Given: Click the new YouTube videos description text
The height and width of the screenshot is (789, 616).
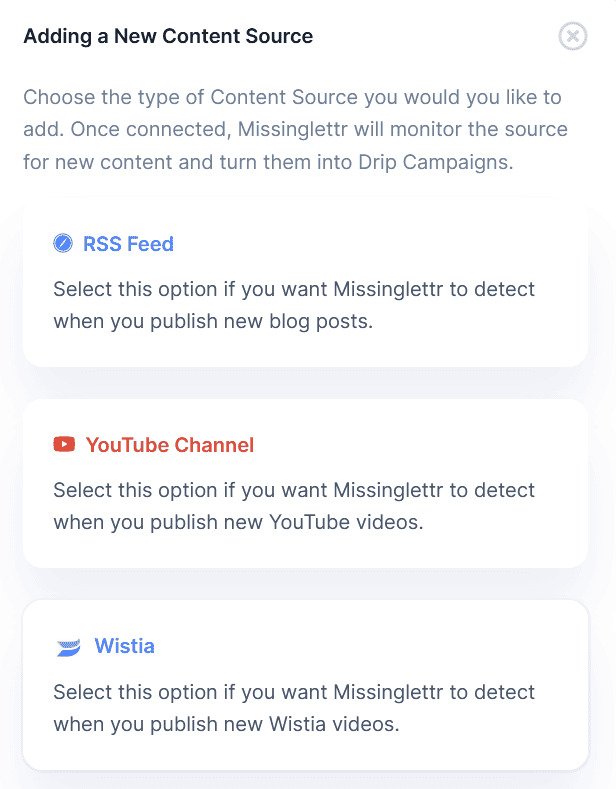Looking at the screenshot, I should click(292, 506).
